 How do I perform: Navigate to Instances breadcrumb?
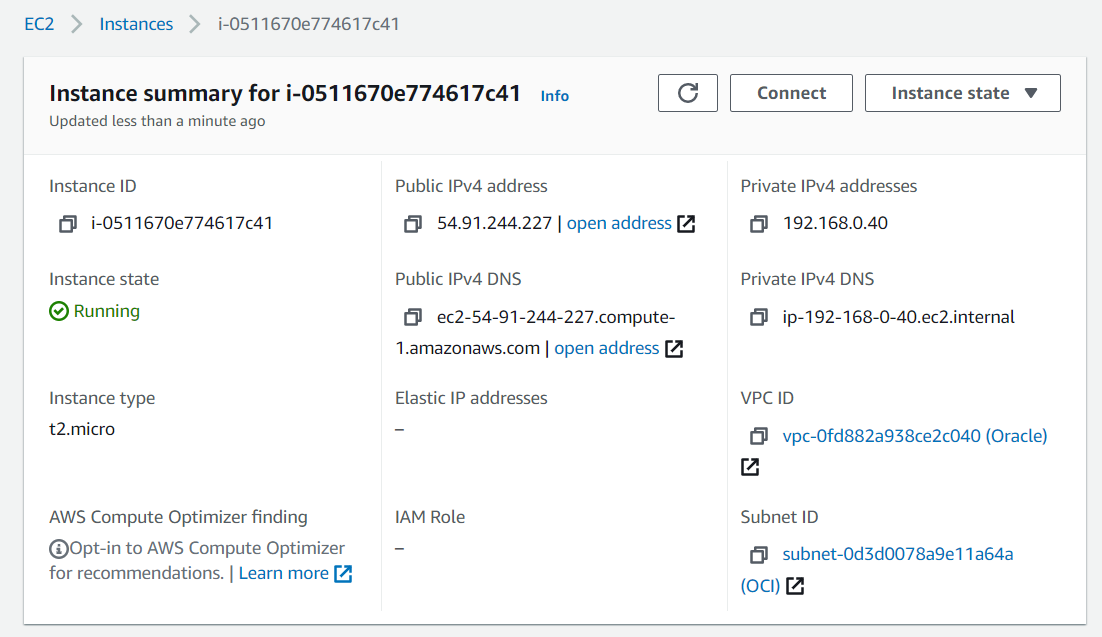[136, 24]
